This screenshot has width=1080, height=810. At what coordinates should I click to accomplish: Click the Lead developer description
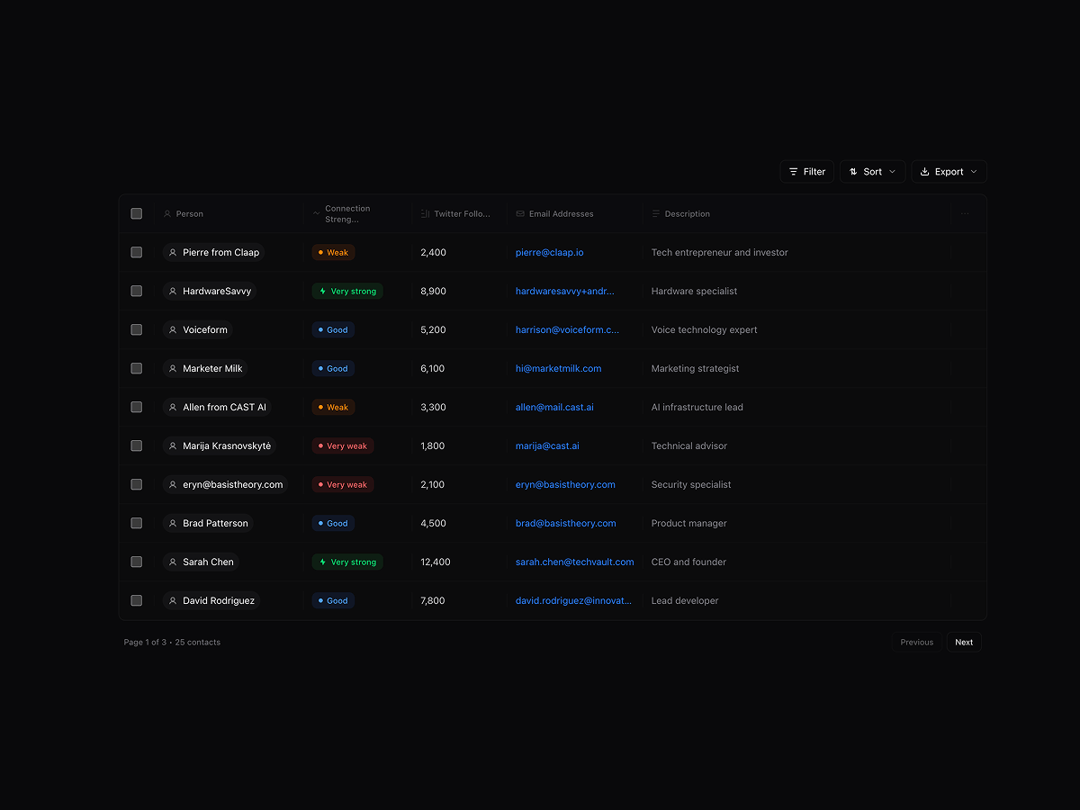(685, 601)
